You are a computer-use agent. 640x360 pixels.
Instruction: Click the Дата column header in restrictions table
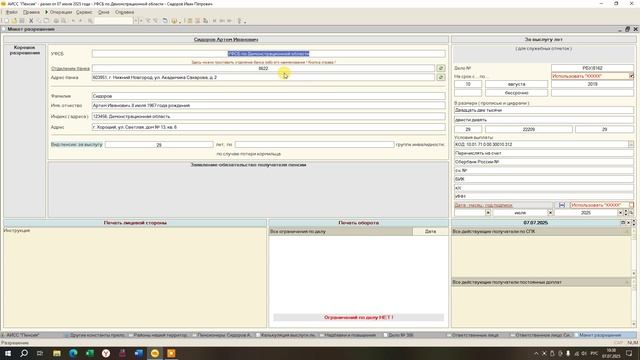[430, 231]
